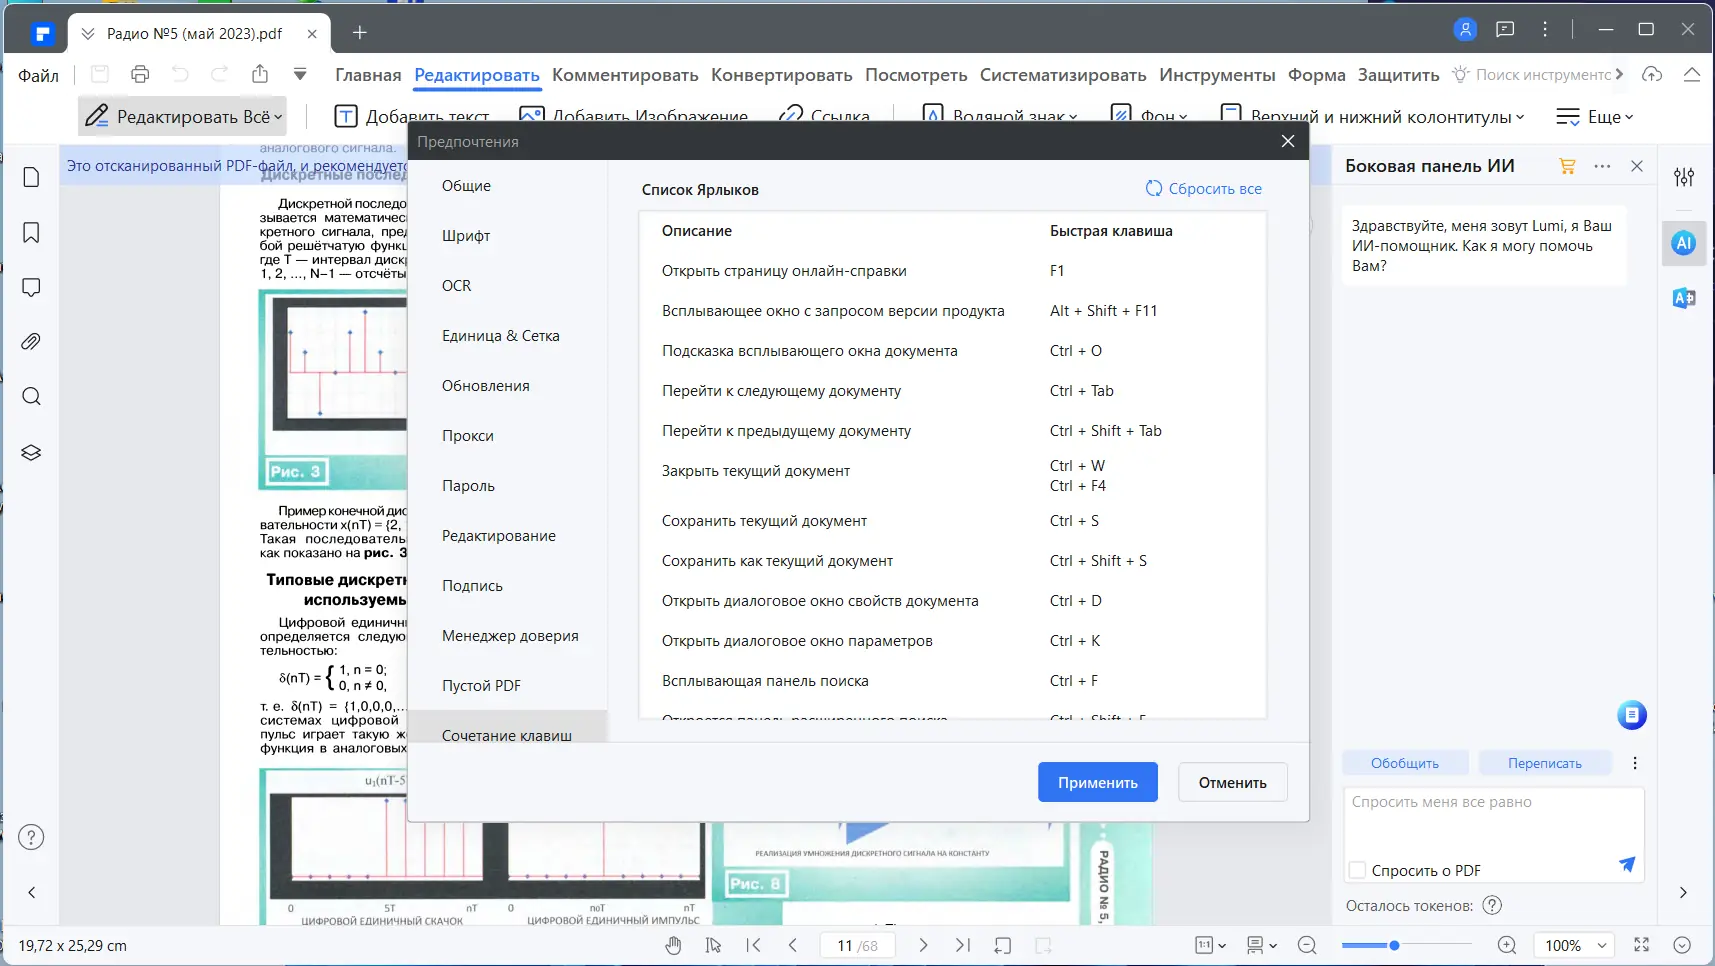Image resolution: width=1715 pixels, height=966 pixels.
Task: Zoom out with the minus icon
Action: [1306, 945]
